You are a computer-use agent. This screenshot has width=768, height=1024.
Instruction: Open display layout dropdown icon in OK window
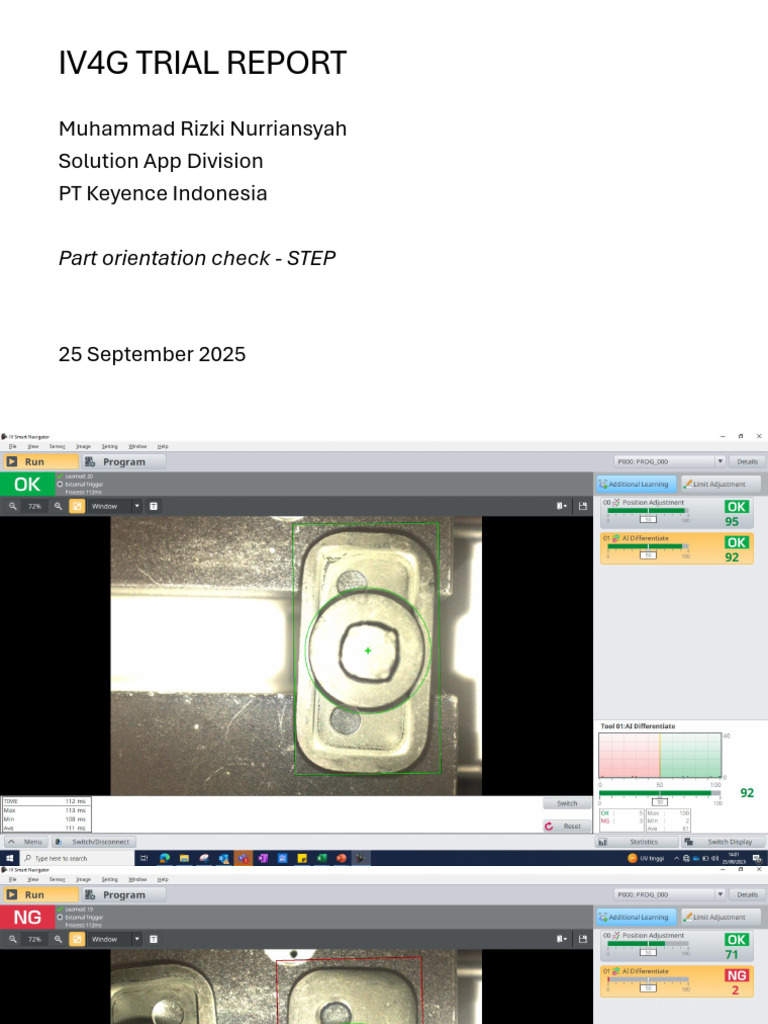point(561,506)
